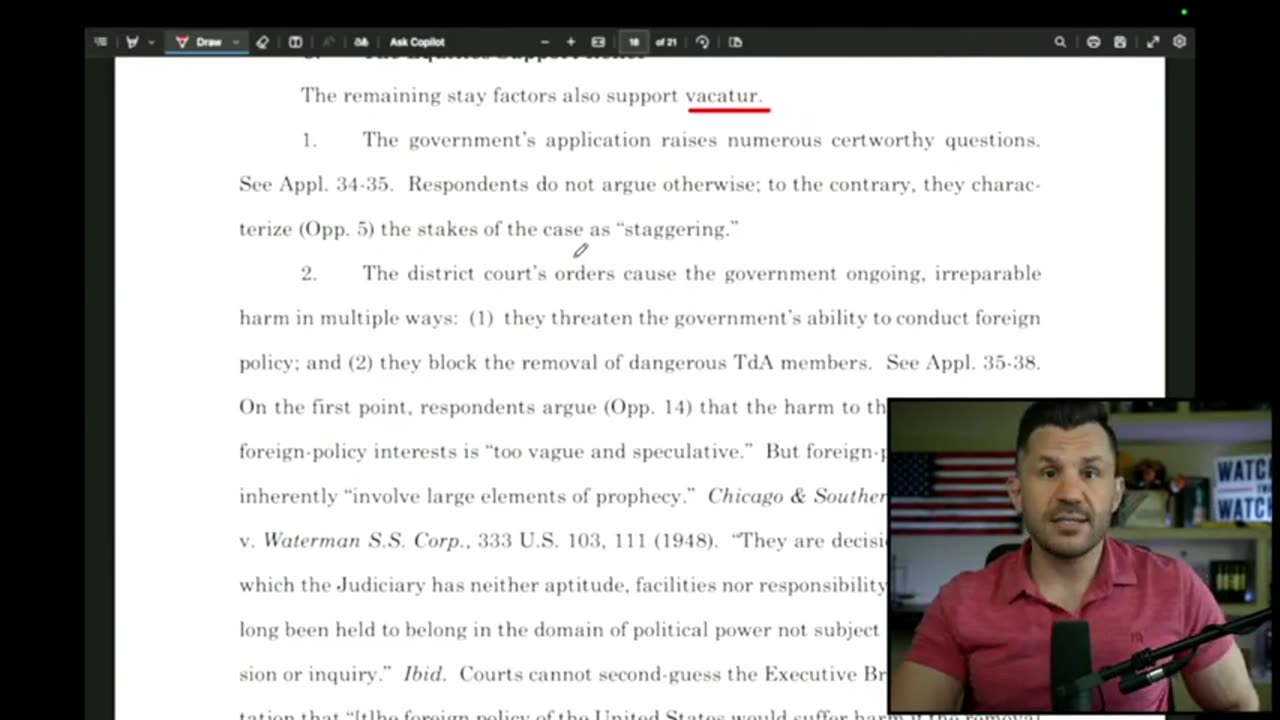Click the abbreviation 'TdA' in the text

point(753,362)
